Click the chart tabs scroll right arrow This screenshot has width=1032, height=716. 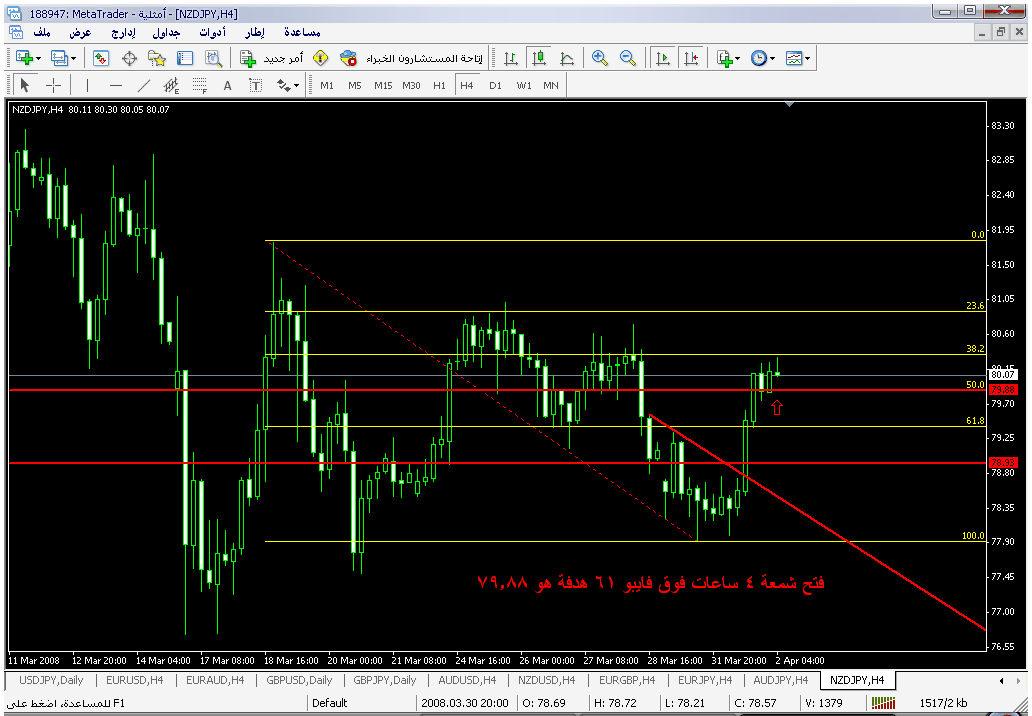pos(1019,680)
